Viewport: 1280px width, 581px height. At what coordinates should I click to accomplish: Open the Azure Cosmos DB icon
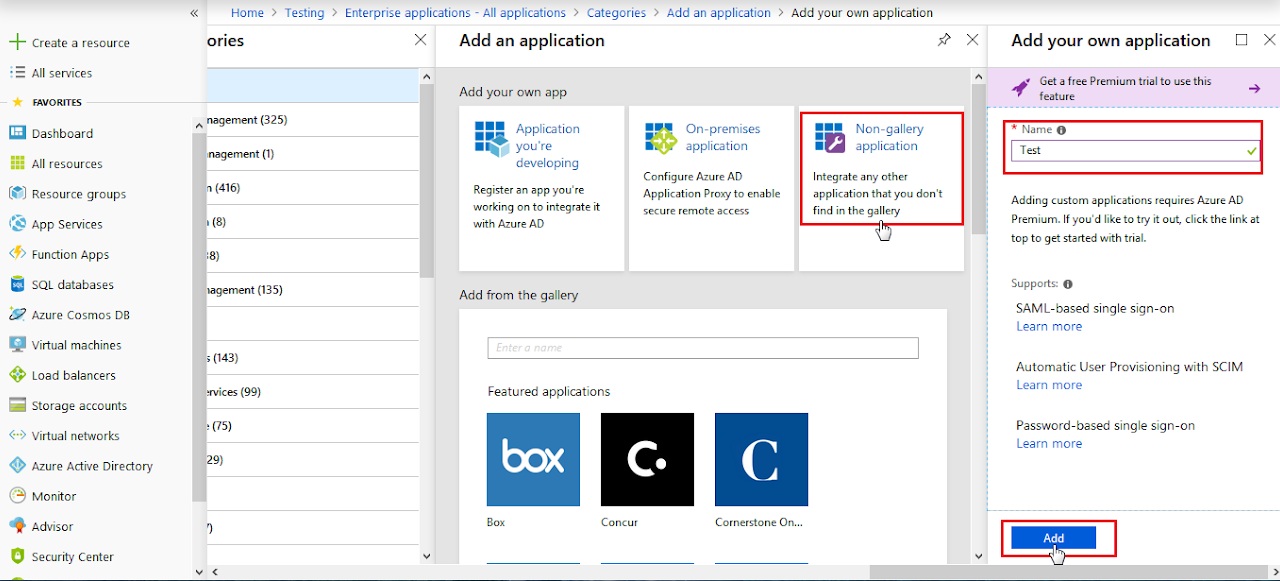(x=16, y=314)
